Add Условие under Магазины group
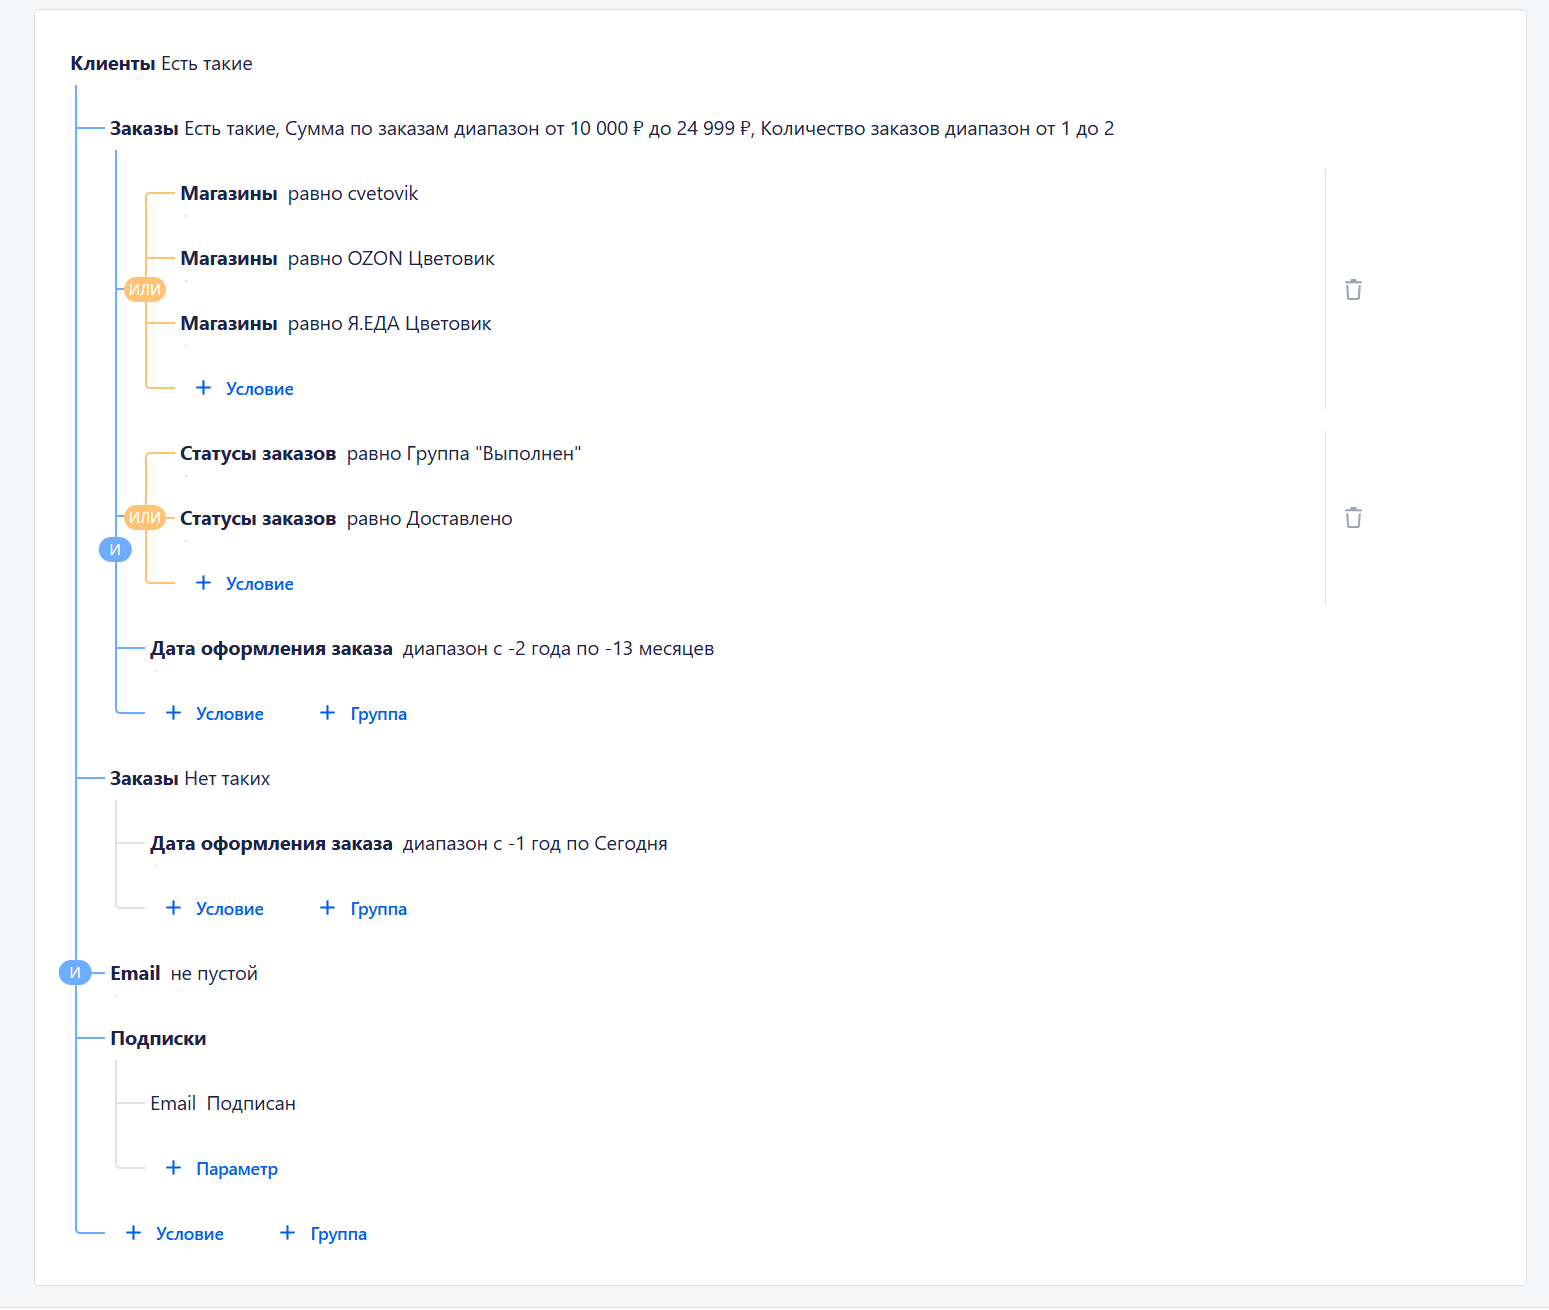Screen dimensions: 1549x1310 [245, 389]
